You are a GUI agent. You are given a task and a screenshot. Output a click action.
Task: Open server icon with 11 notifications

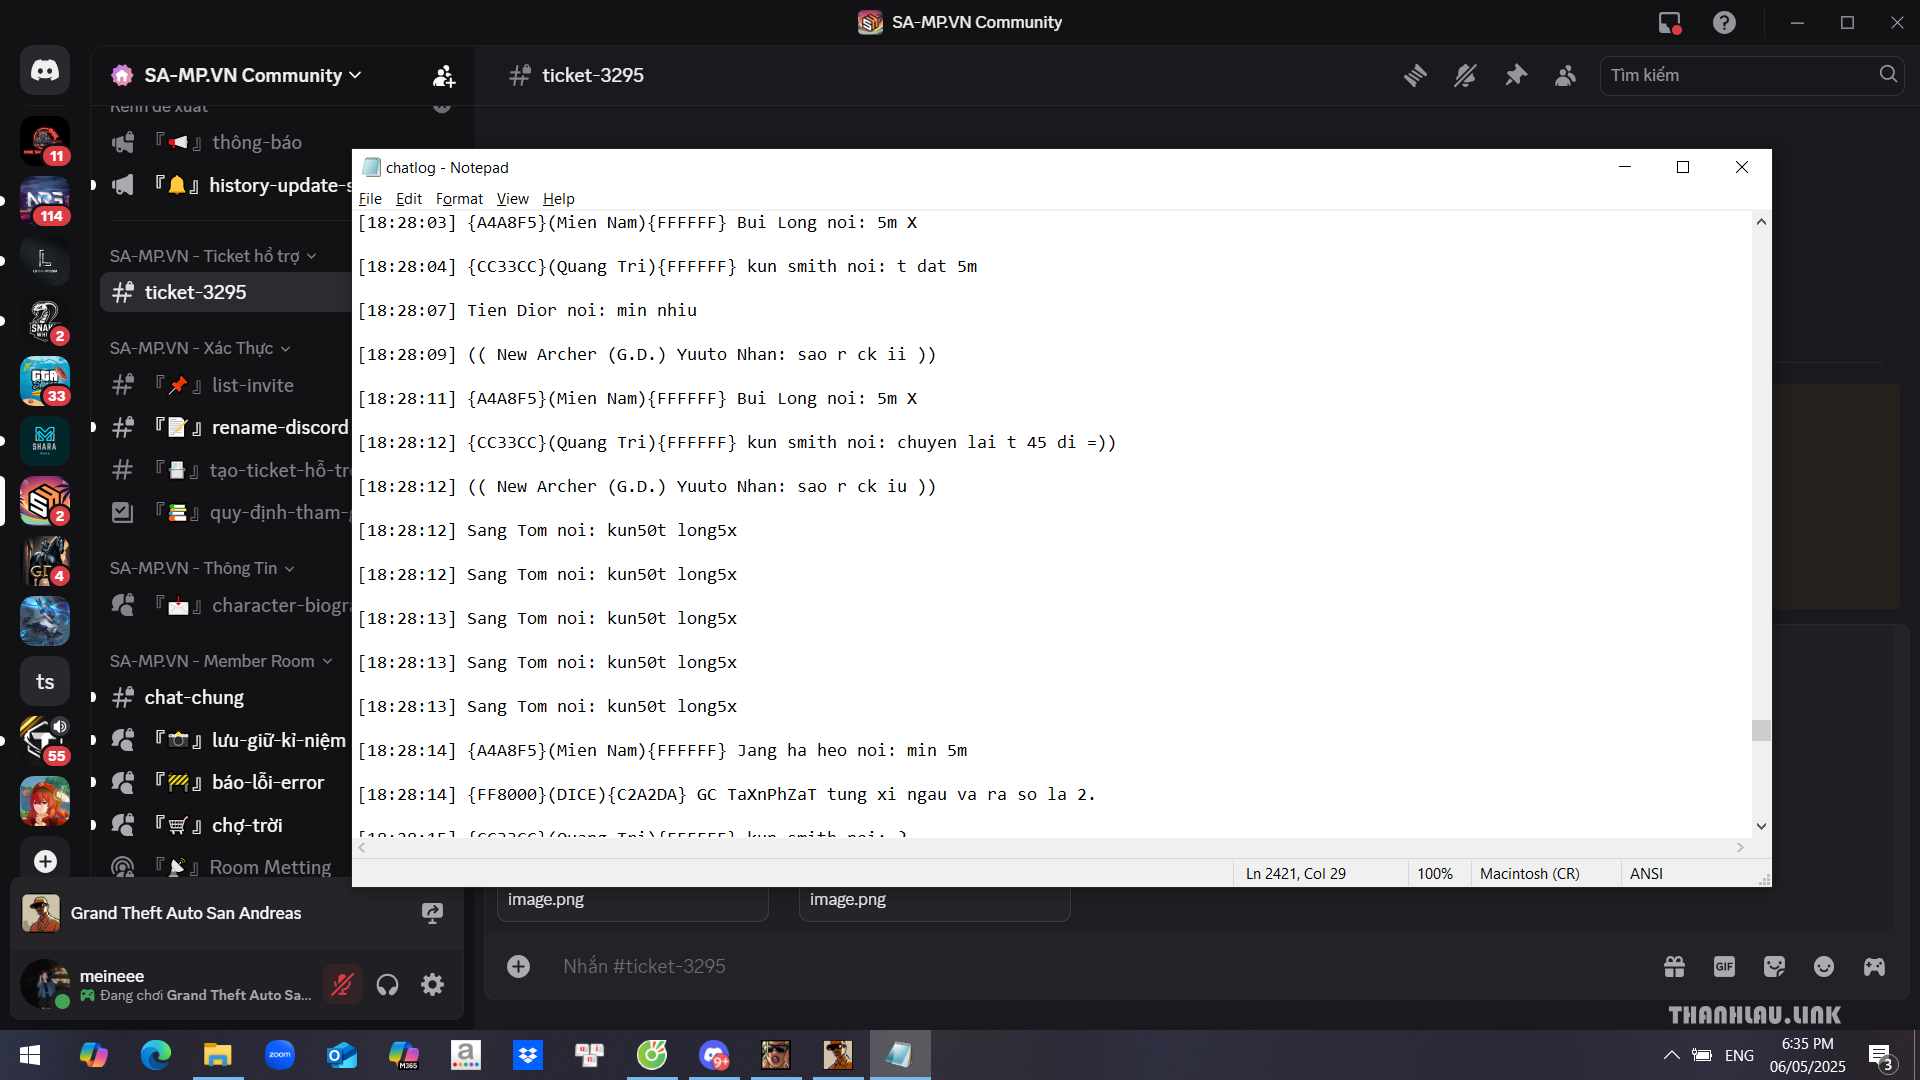(x=45, y=141)
